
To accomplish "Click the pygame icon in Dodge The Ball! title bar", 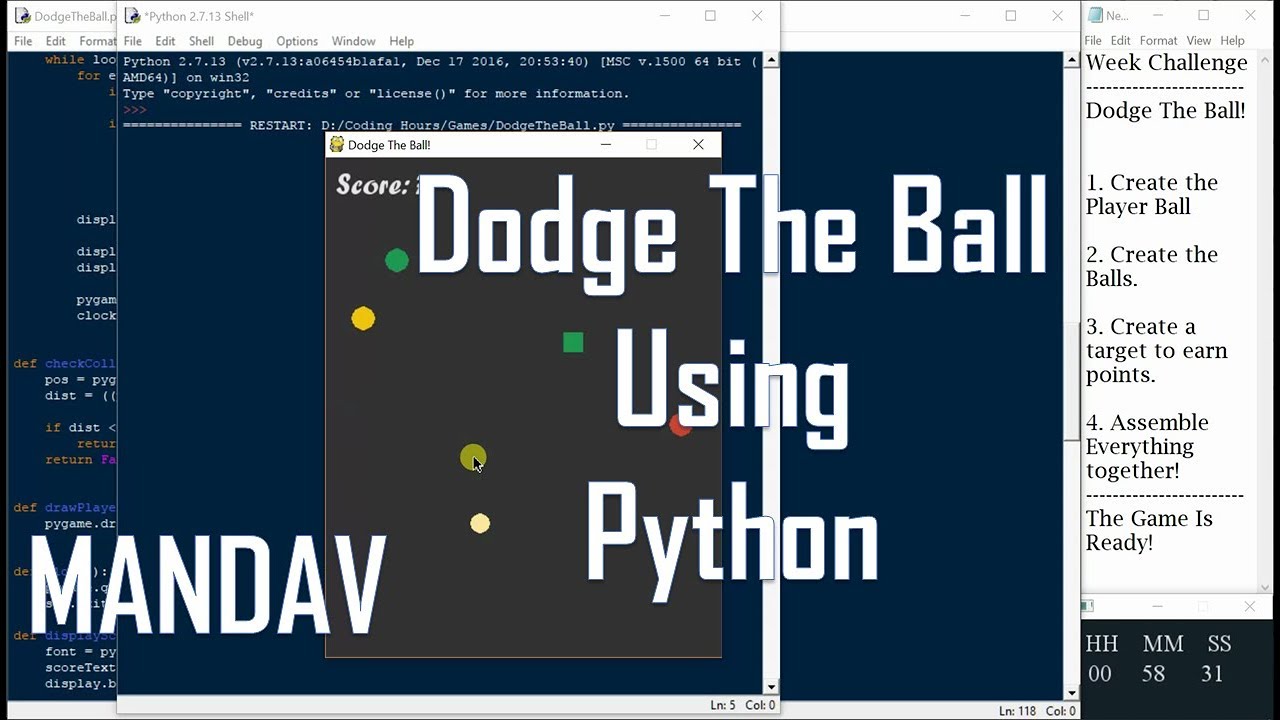I will coord(337,145).
